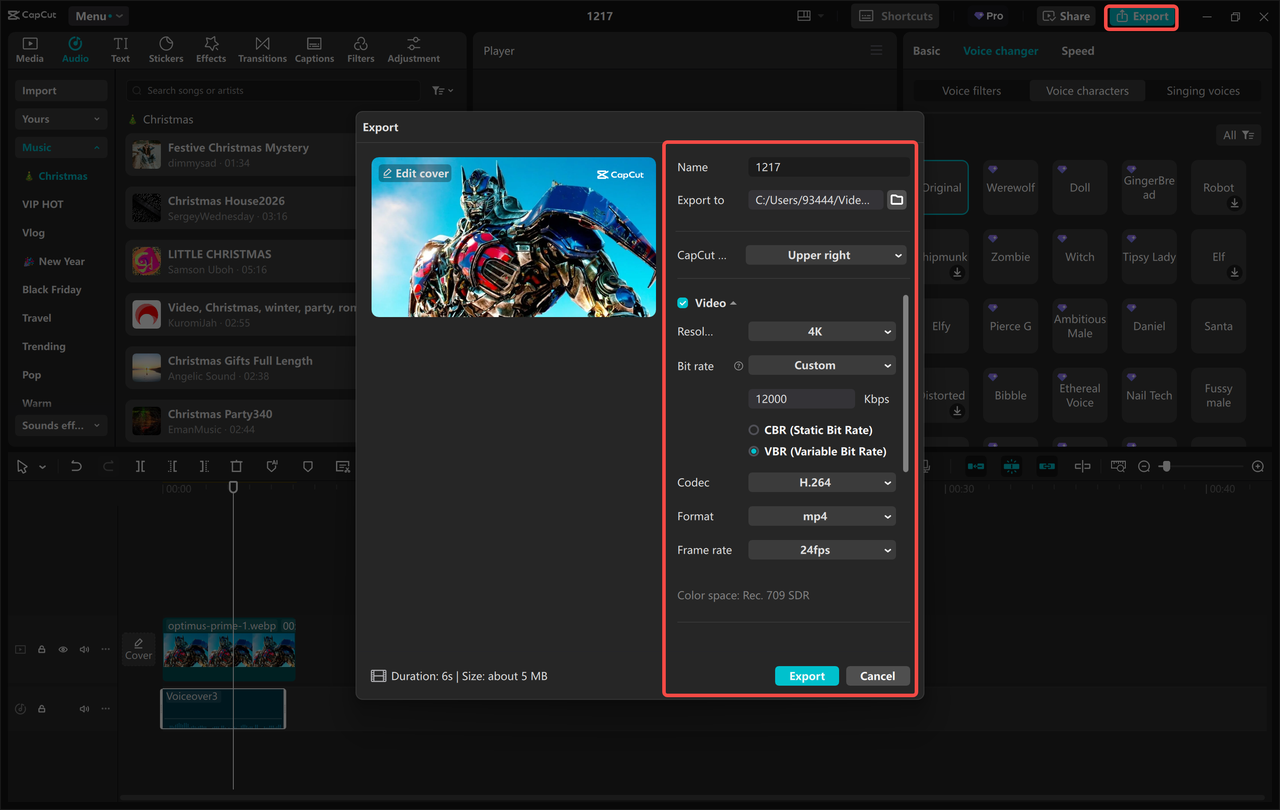Viewport: 1280px width, 810px height.
Task: Open the Stickers panel
Action: [166, 49]
